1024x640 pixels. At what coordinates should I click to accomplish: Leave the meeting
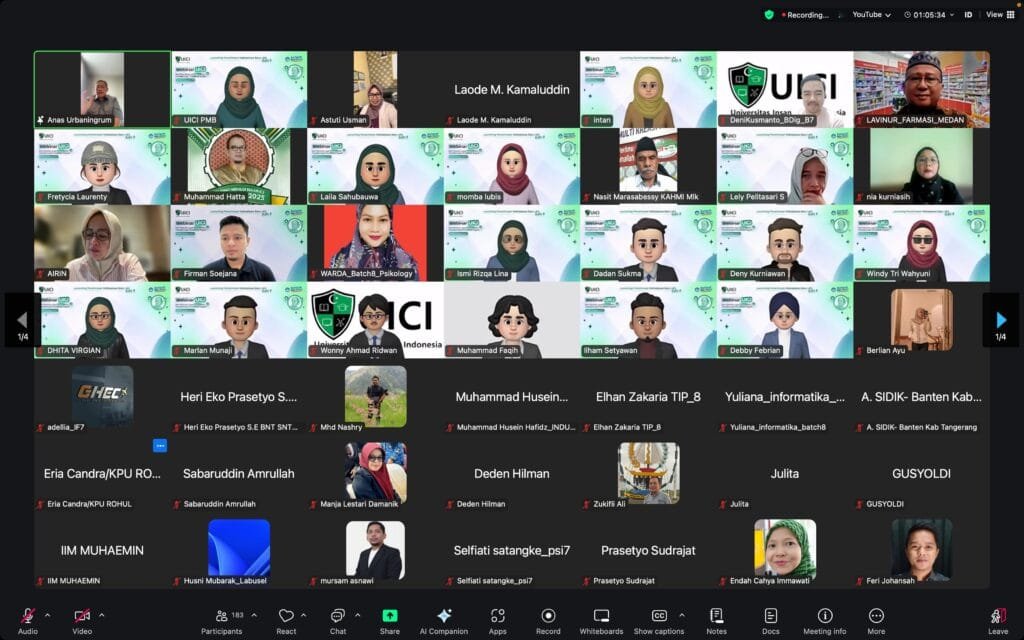point(997,620)
